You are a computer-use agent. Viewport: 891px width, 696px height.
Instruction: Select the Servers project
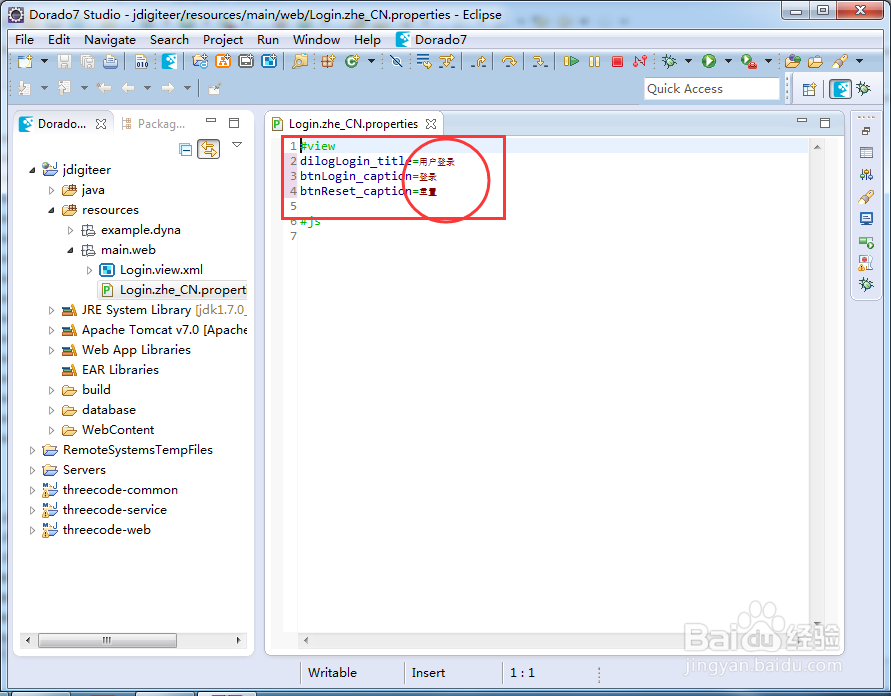(x=74, y=470)
